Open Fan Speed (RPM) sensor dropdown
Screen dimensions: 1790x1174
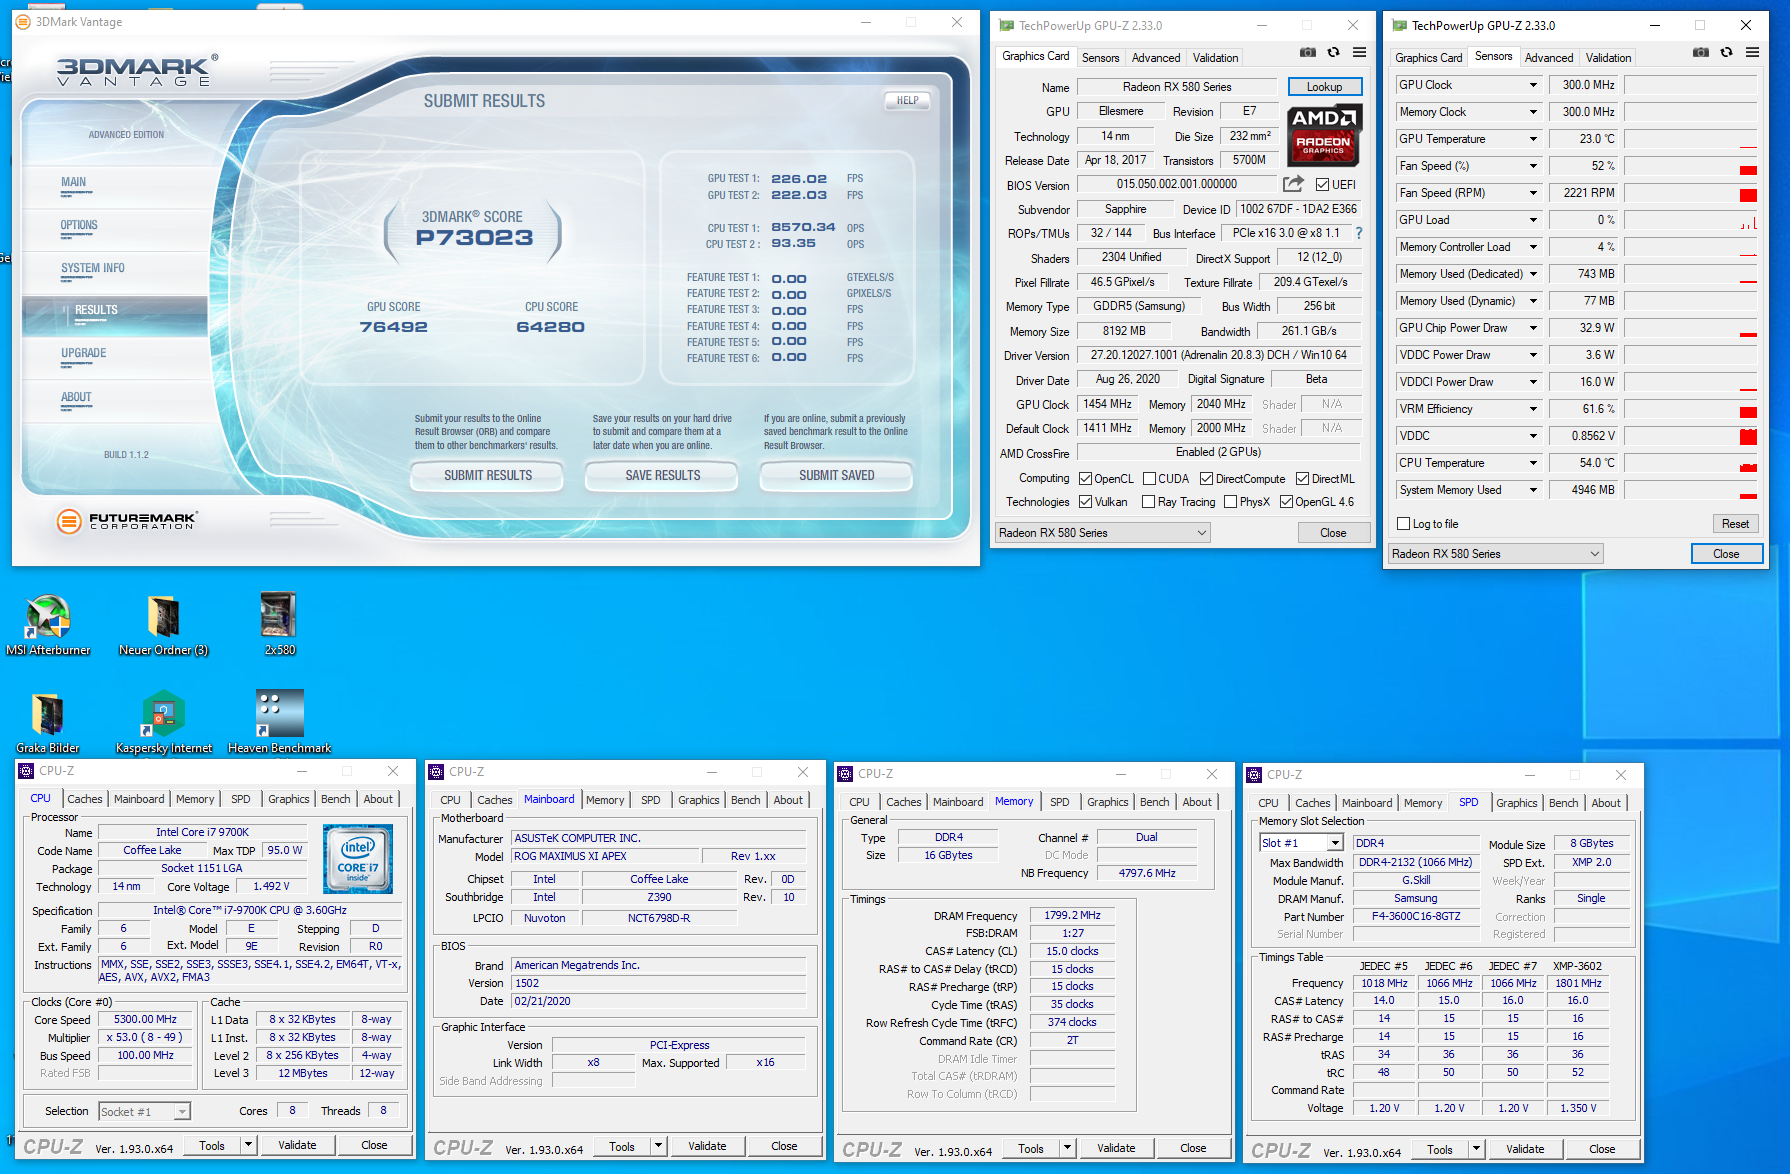(1533, 193)
